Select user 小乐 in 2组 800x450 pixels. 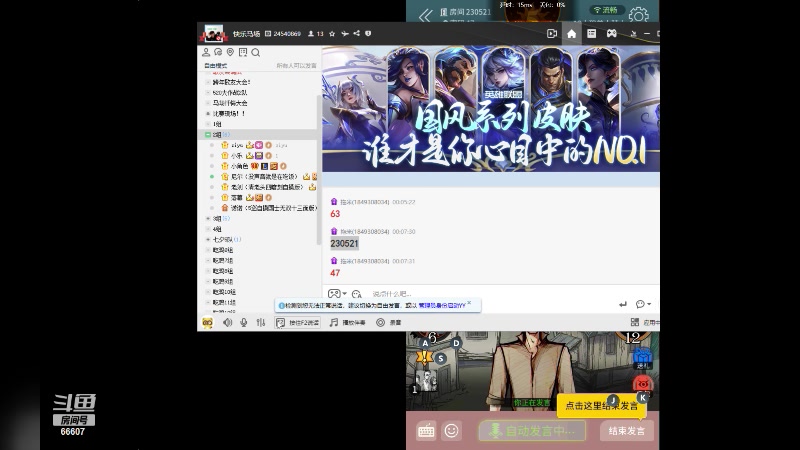click(x=236, y=156)
